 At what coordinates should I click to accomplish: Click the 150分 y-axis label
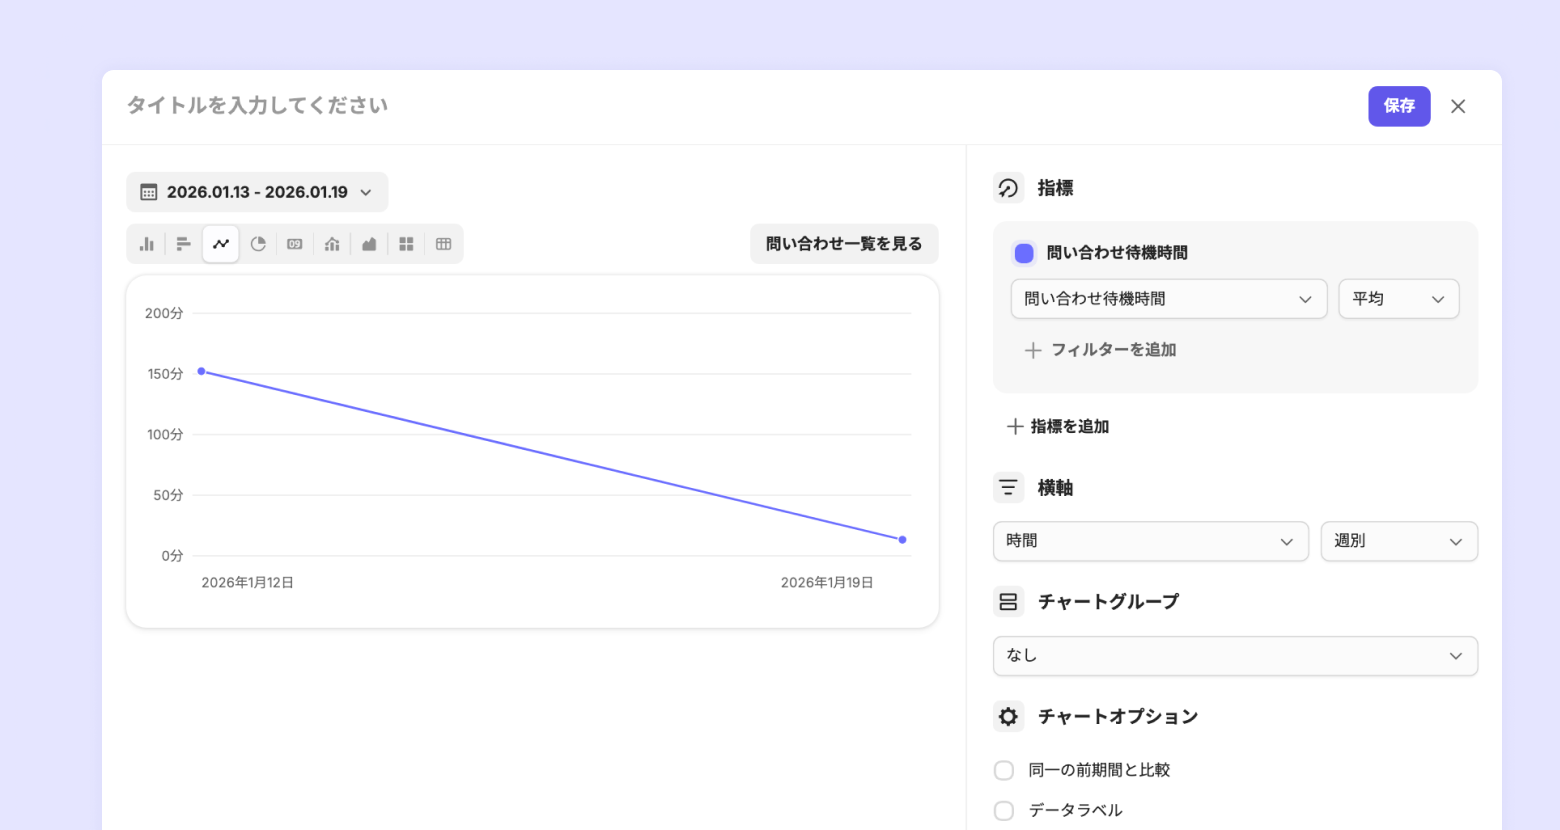click(x=165, y=374)
